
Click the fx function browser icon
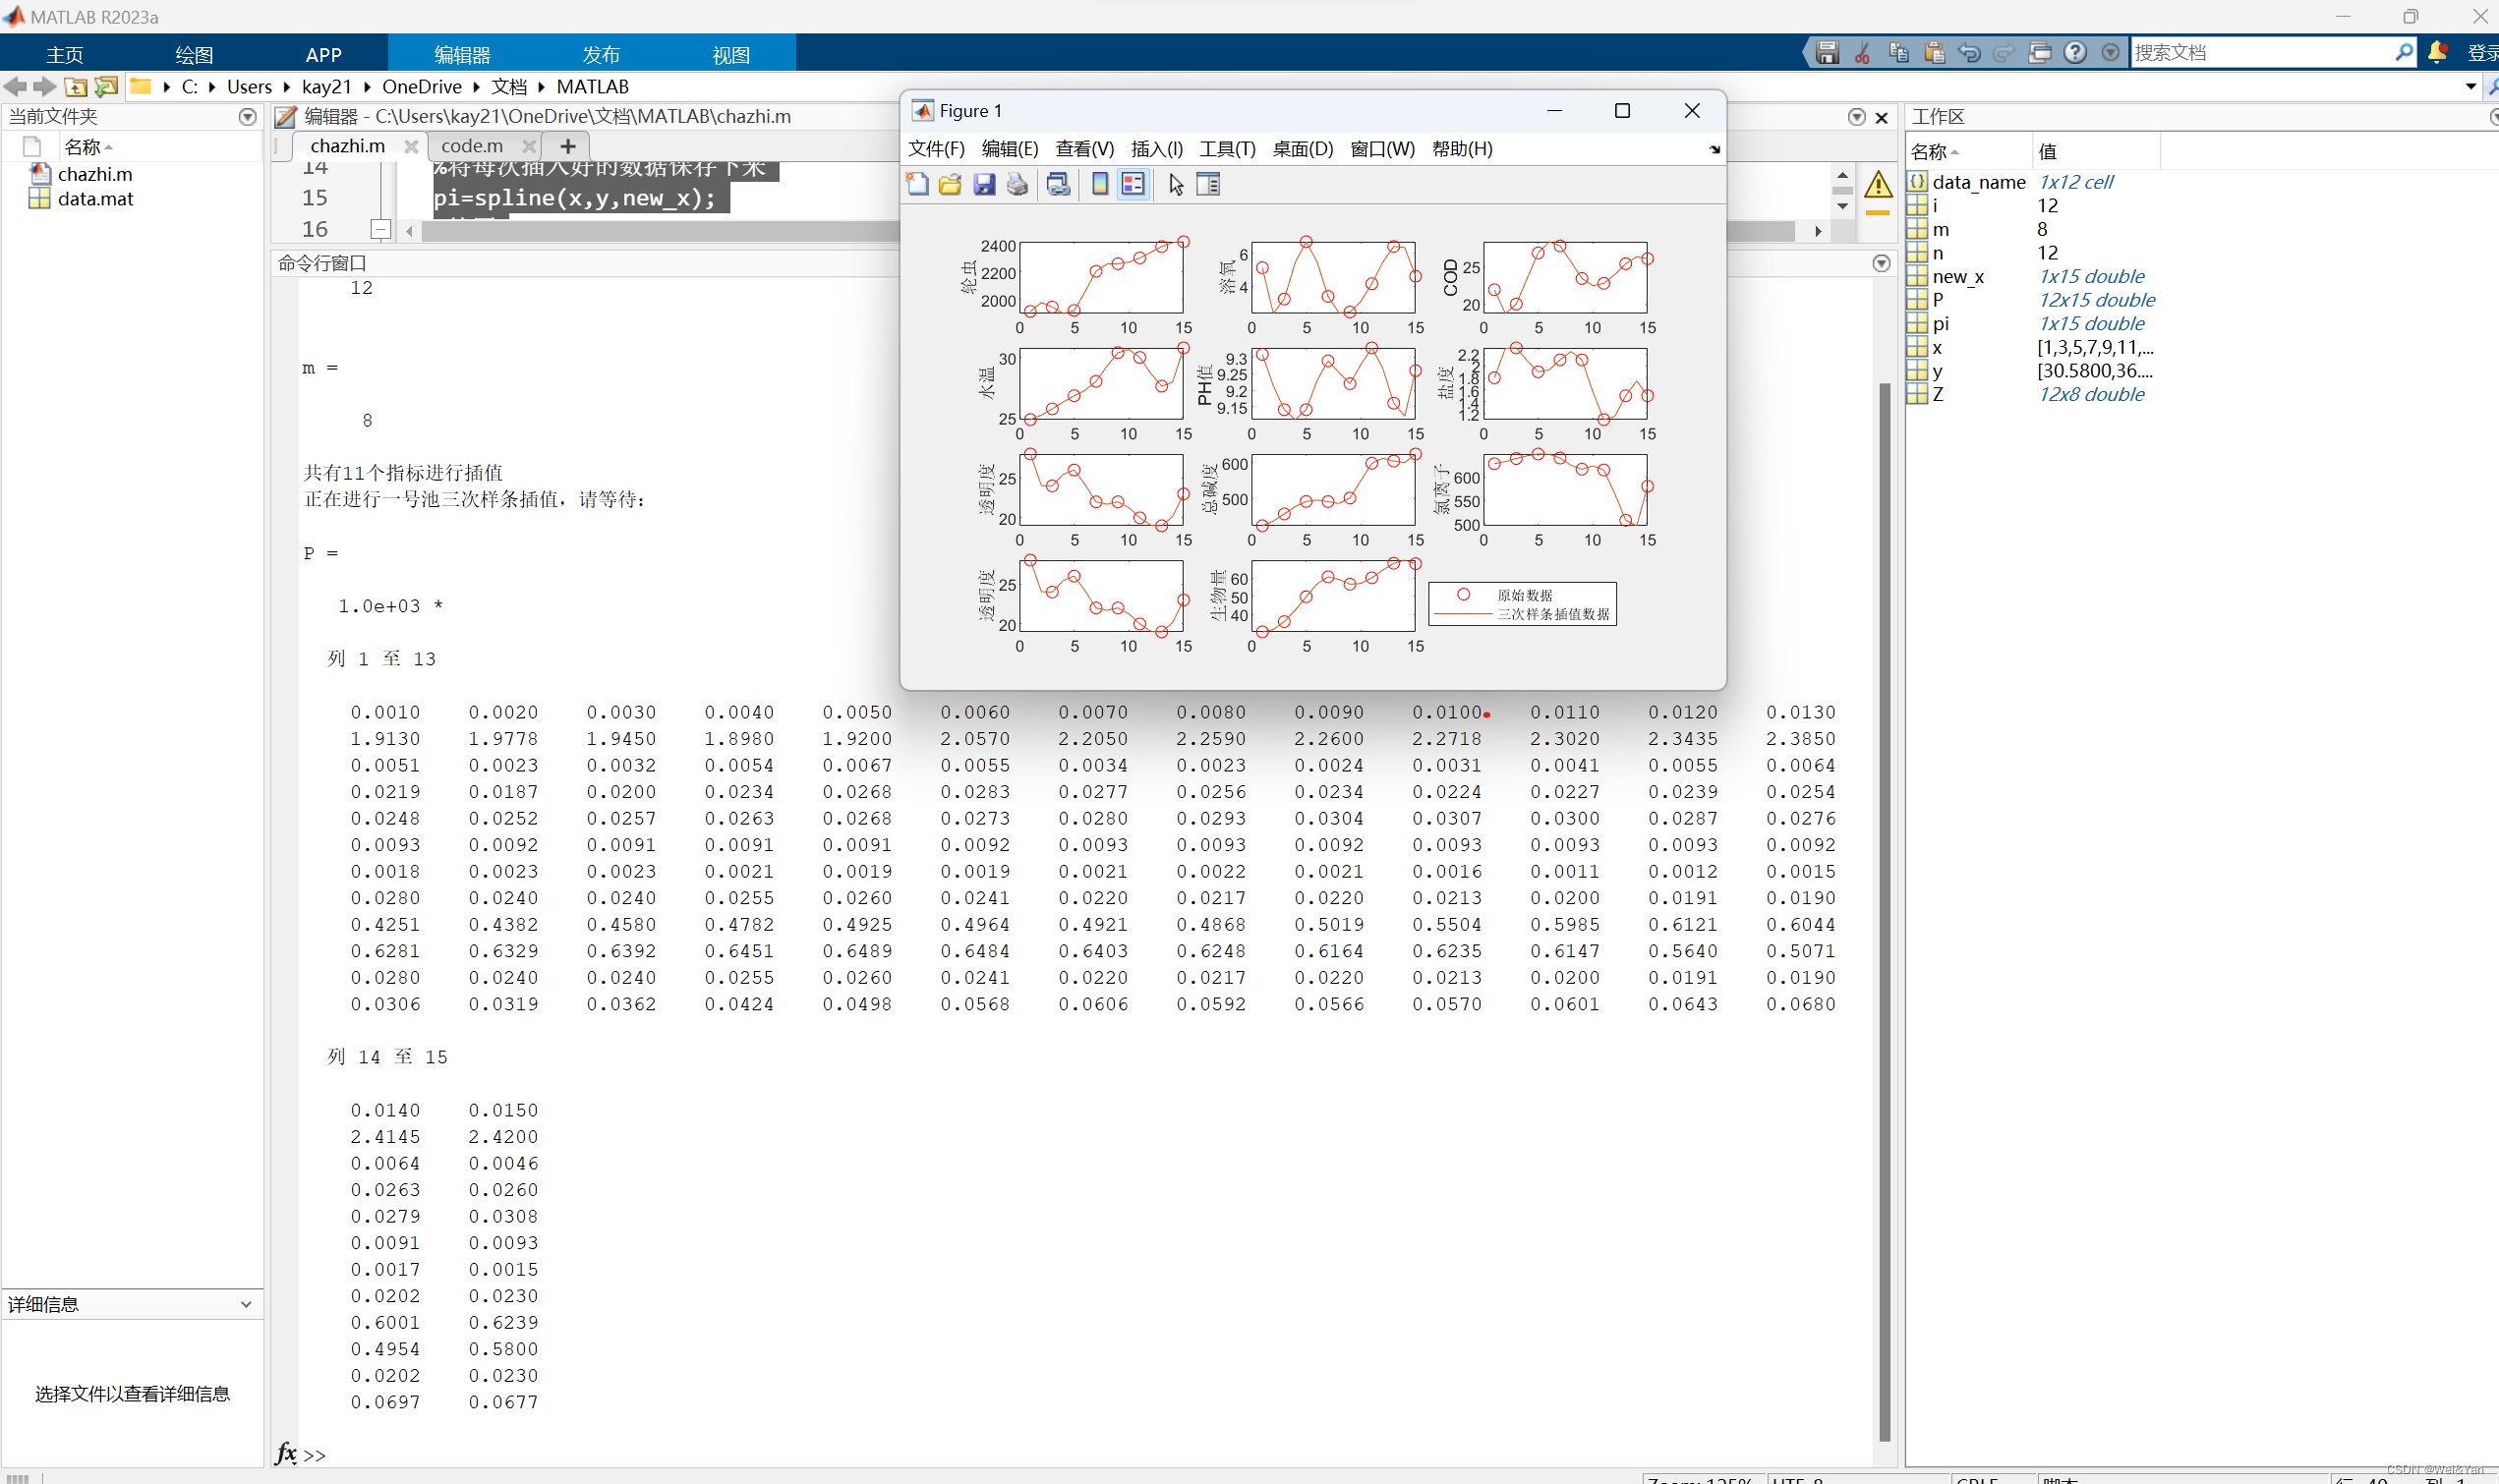pos(286,1452)
